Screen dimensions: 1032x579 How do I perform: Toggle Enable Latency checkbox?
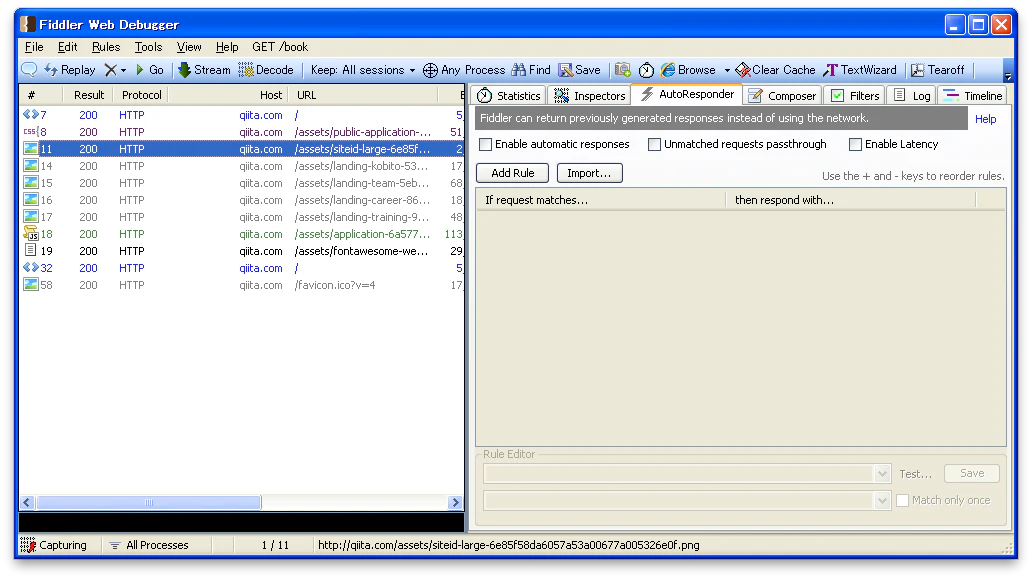point(855,144)
